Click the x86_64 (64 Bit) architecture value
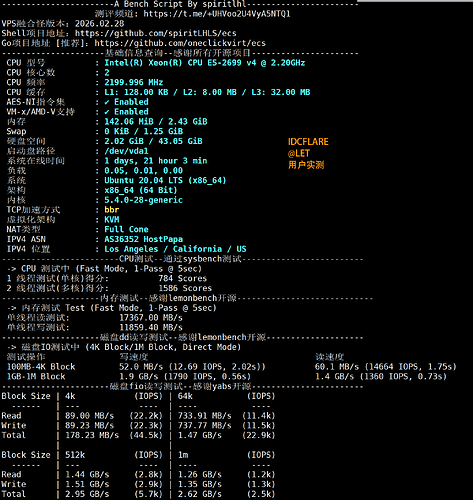 point(141,190)
